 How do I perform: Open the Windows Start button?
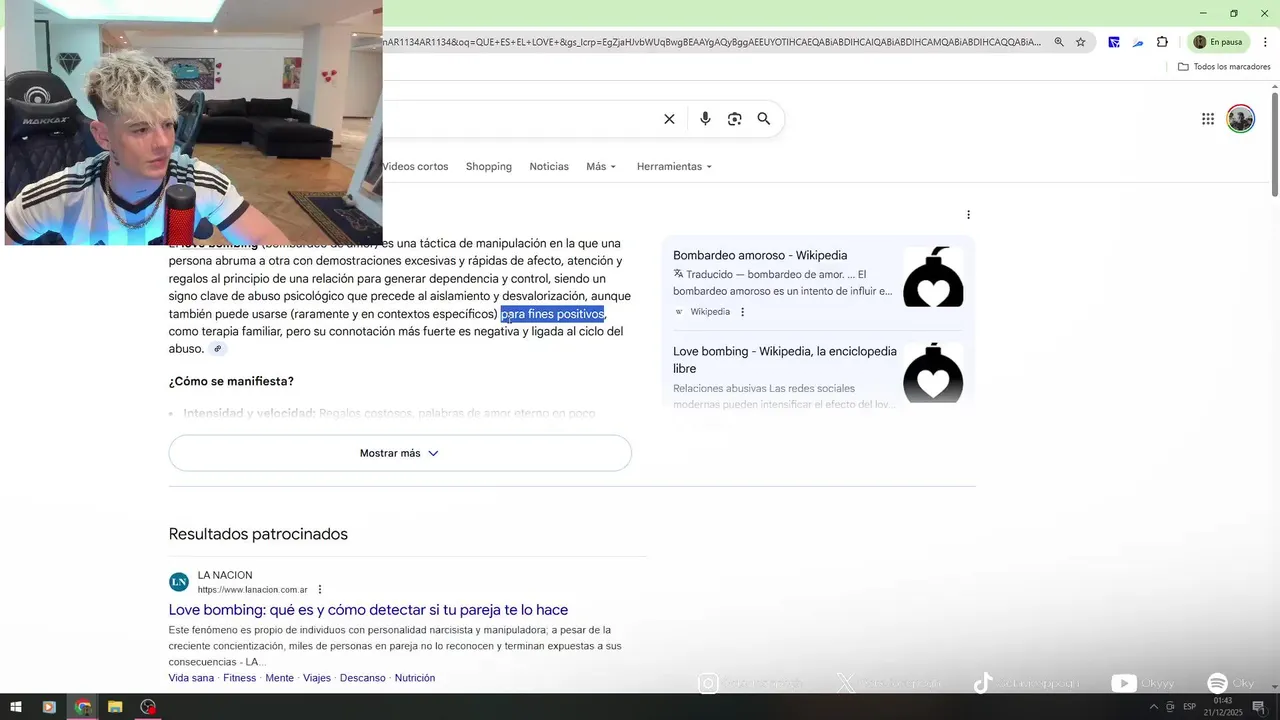pos(16,707)
